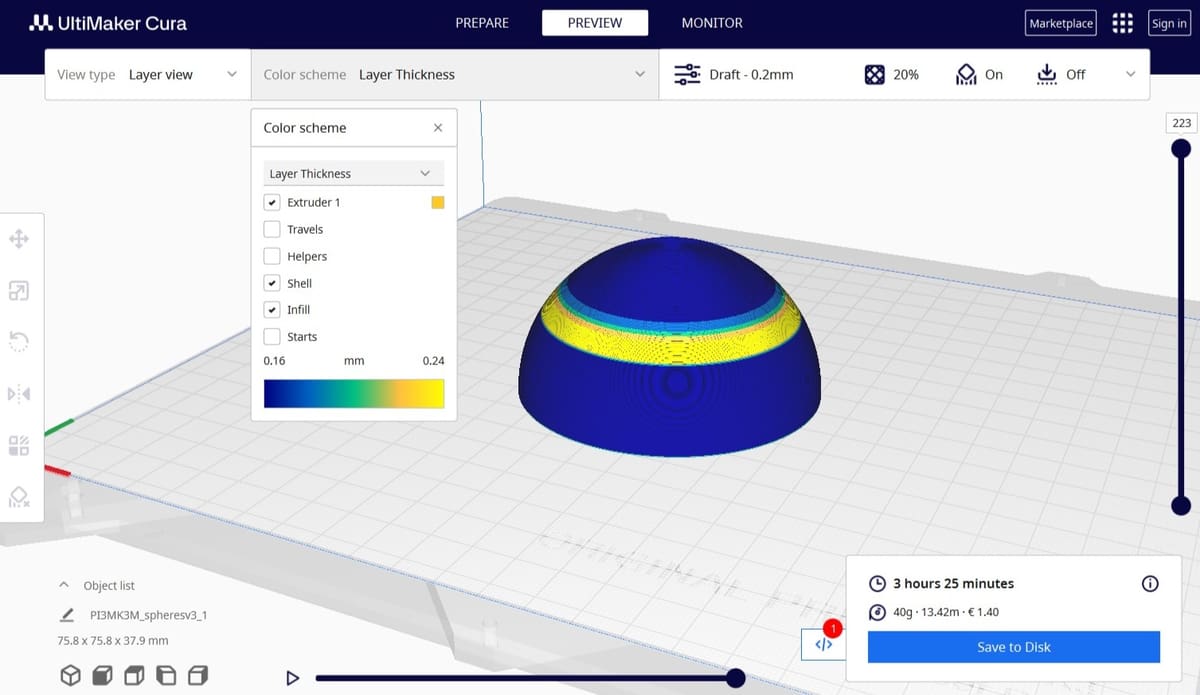The image size is (1200, 695).
Task: Click the red notification badge showing 1
Action: 833,628
